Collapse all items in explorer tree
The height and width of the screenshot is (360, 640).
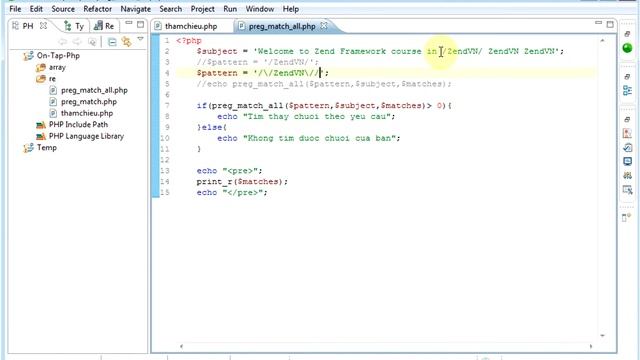(112, 42)
